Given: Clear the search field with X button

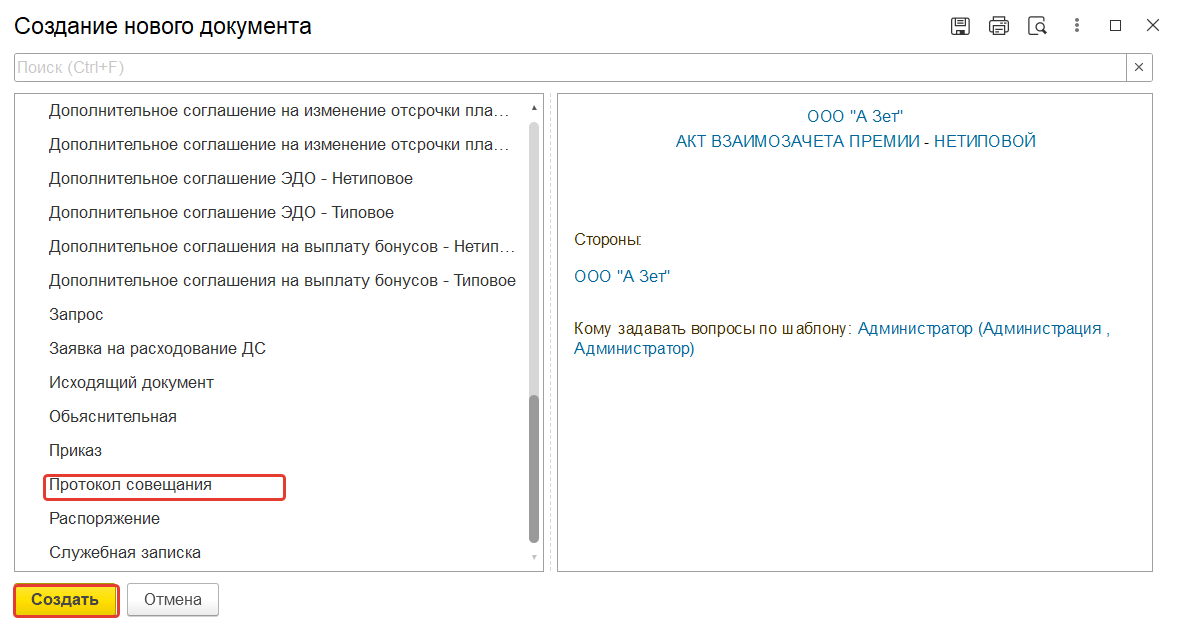Looking at the screenshot, I should (1139, 68).
